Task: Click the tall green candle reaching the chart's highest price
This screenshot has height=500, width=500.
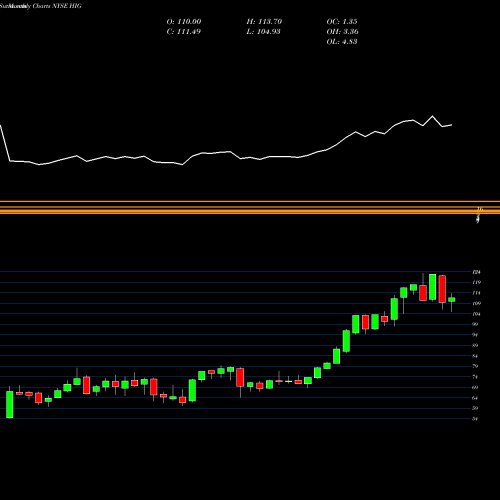Action: pos(433,287)
